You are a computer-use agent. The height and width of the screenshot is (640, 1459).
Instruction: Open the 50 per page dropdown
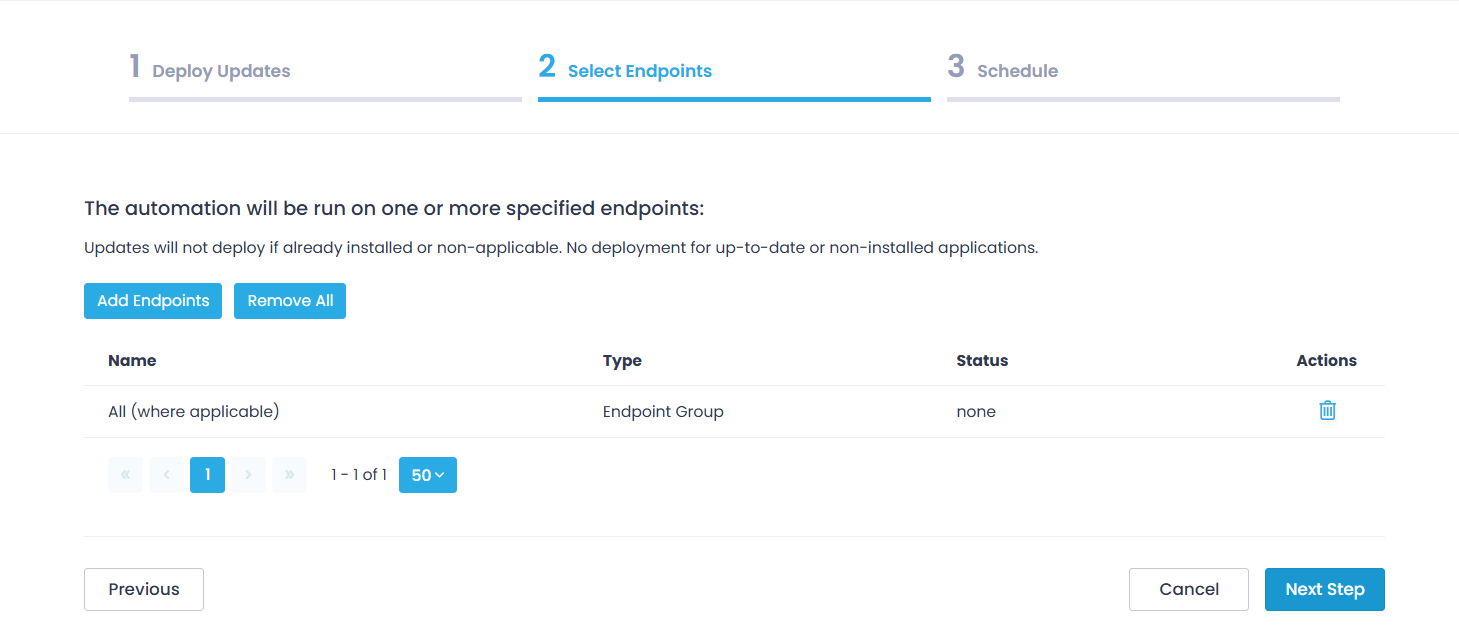(x=427, y=475)
